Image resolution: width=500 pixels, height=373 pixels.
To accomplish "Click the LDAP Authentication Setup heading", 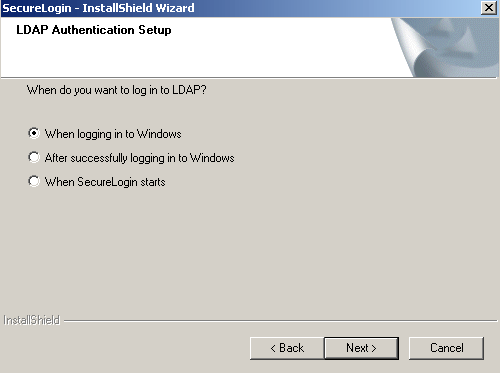I will coord(94,30).
